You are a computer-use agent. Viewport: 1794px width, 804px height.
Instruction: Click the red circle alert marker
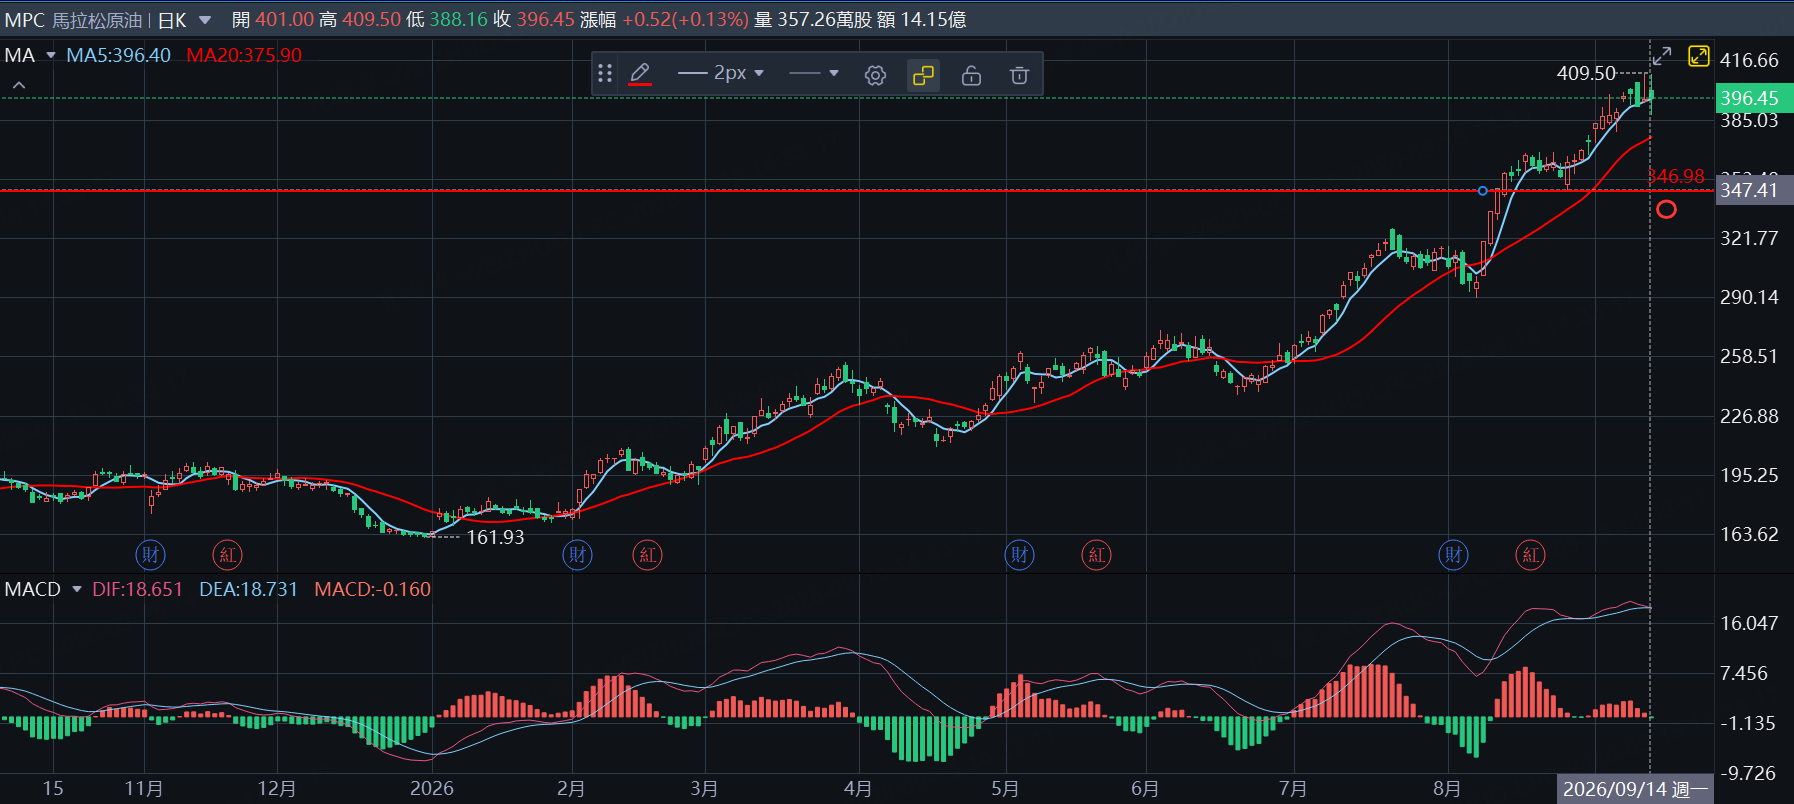point(1666,209)
